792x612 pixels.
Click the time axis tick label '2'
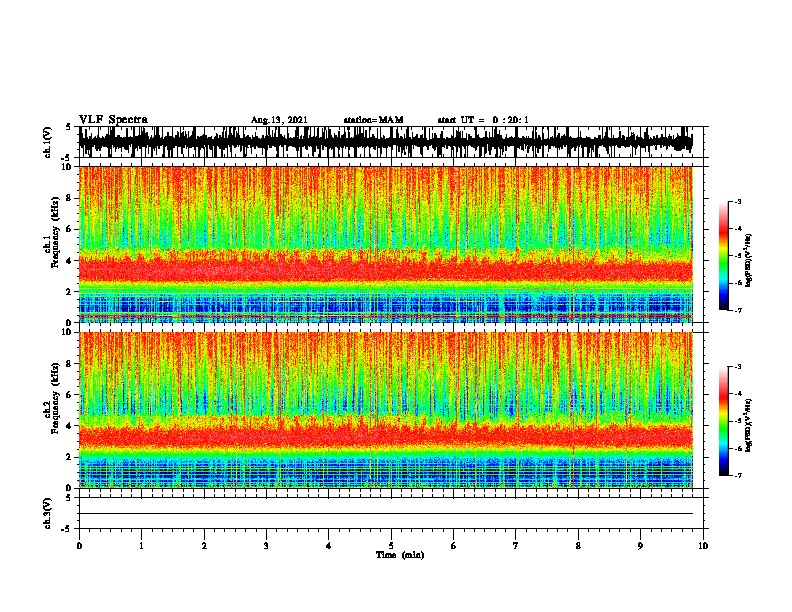pos(204,546)
